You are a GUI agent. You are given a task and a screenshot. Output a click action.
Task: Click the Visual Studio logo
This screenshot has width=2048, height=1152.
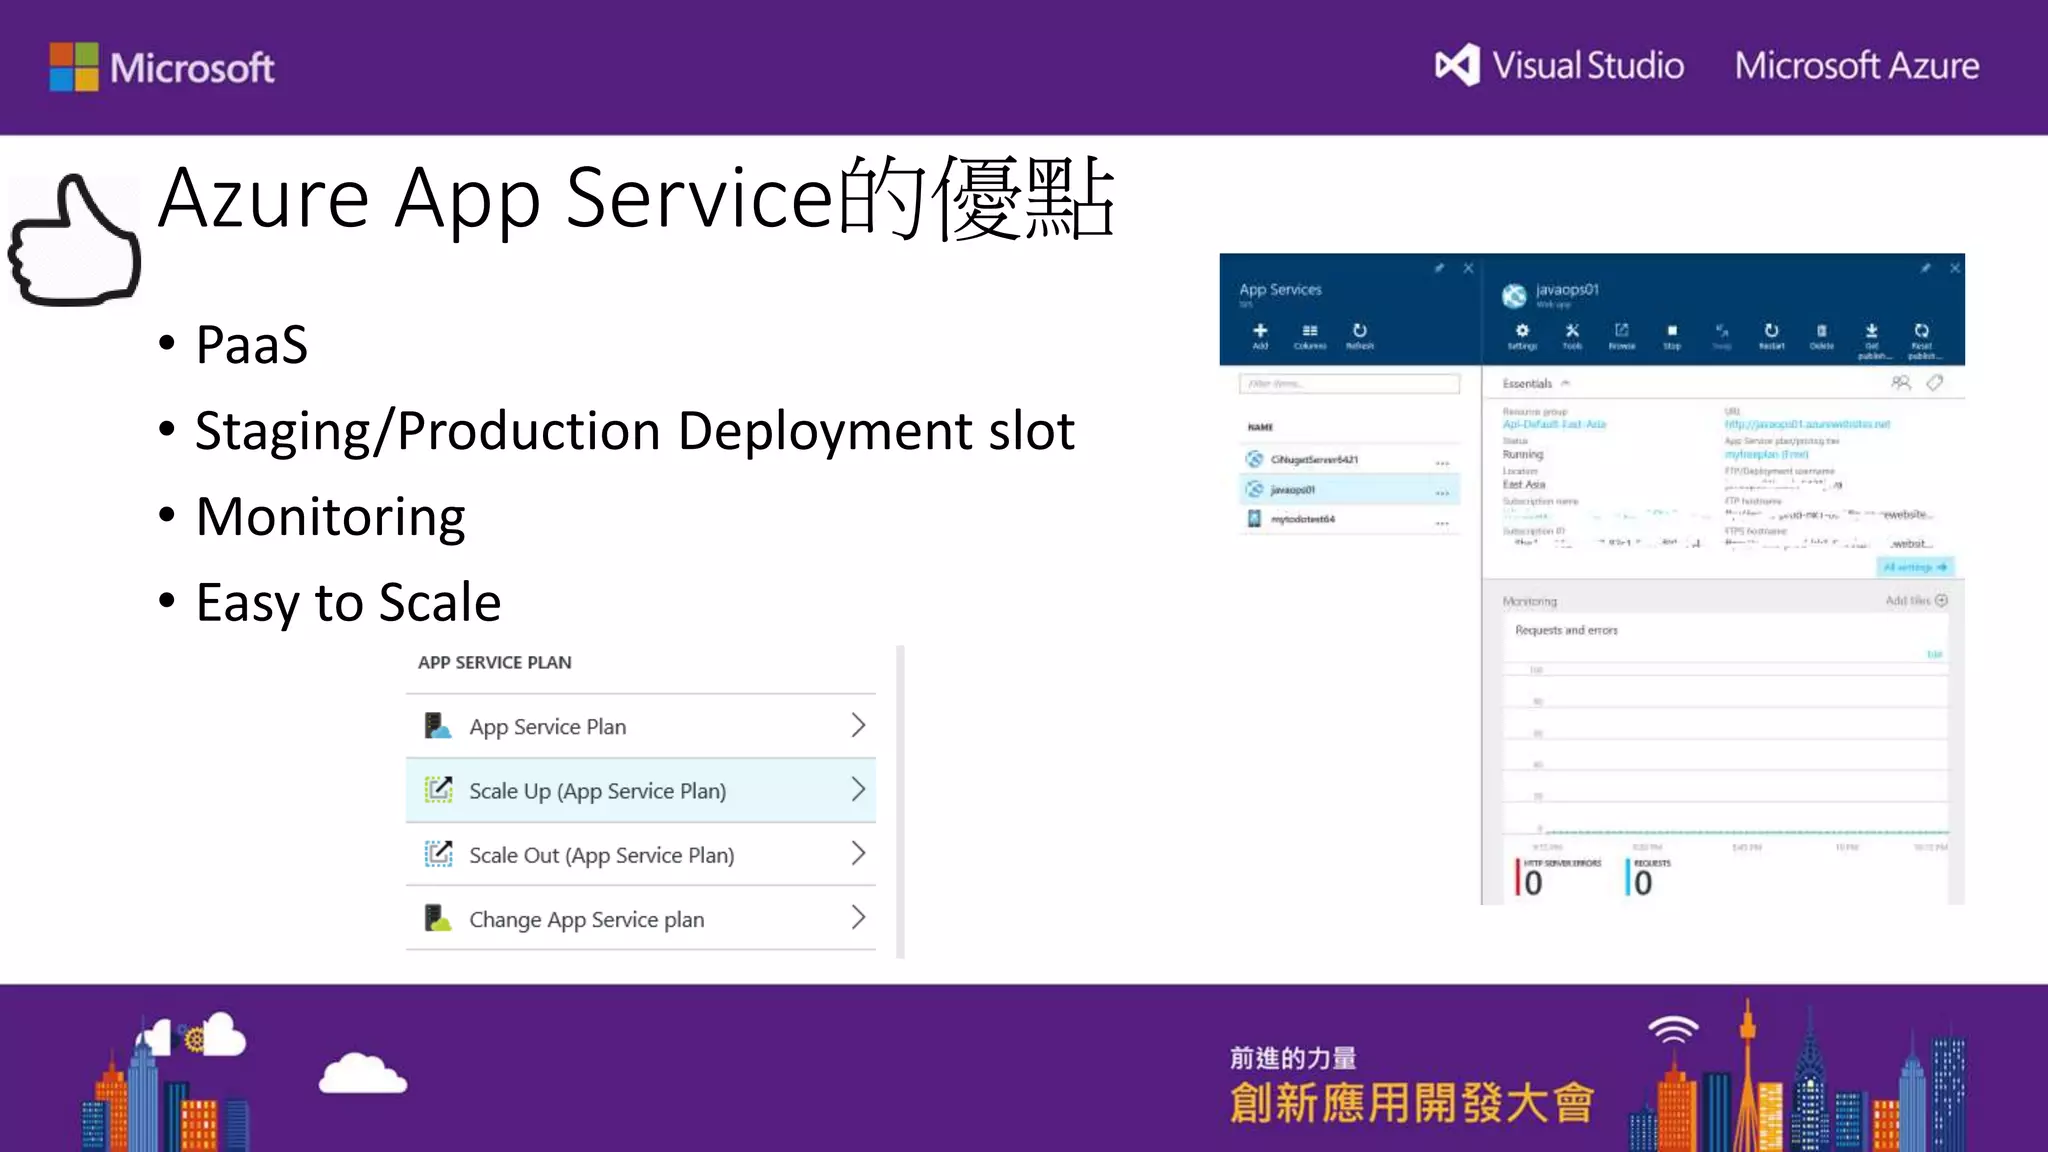pyautogui.click(x=1559, y=65)
